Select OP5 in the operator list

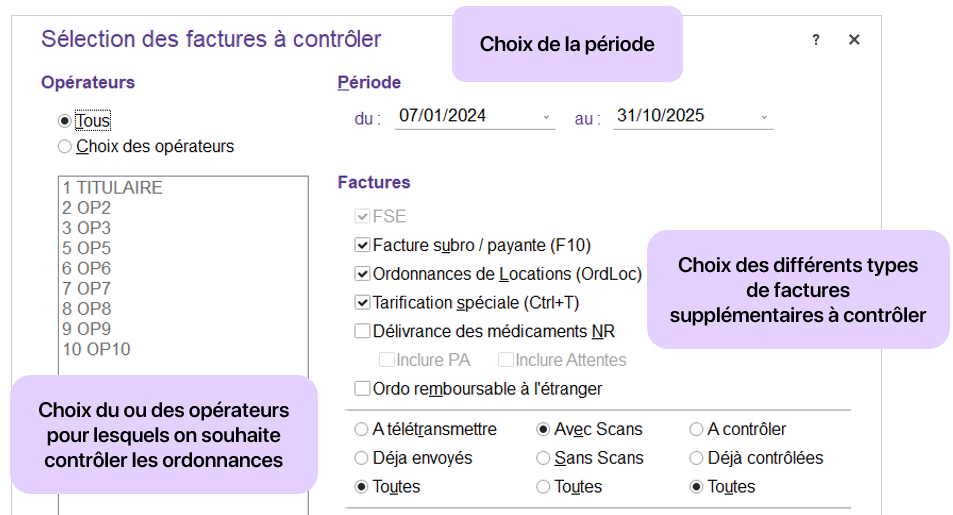click(87, 248)
